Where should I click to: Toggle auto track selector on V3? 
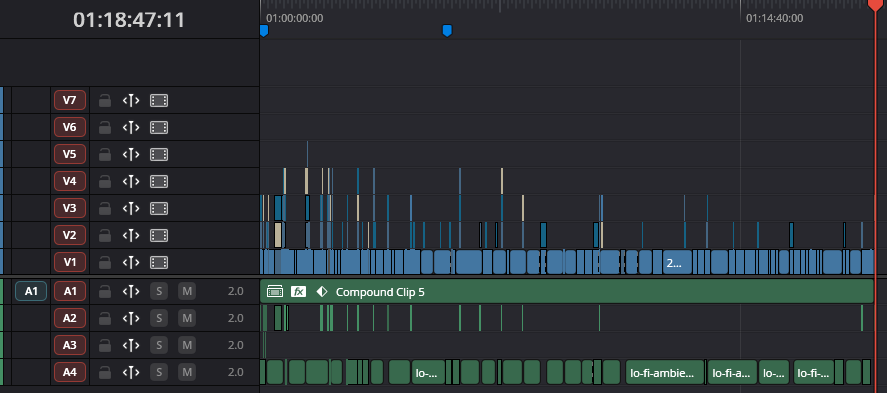tap(131, 209)
